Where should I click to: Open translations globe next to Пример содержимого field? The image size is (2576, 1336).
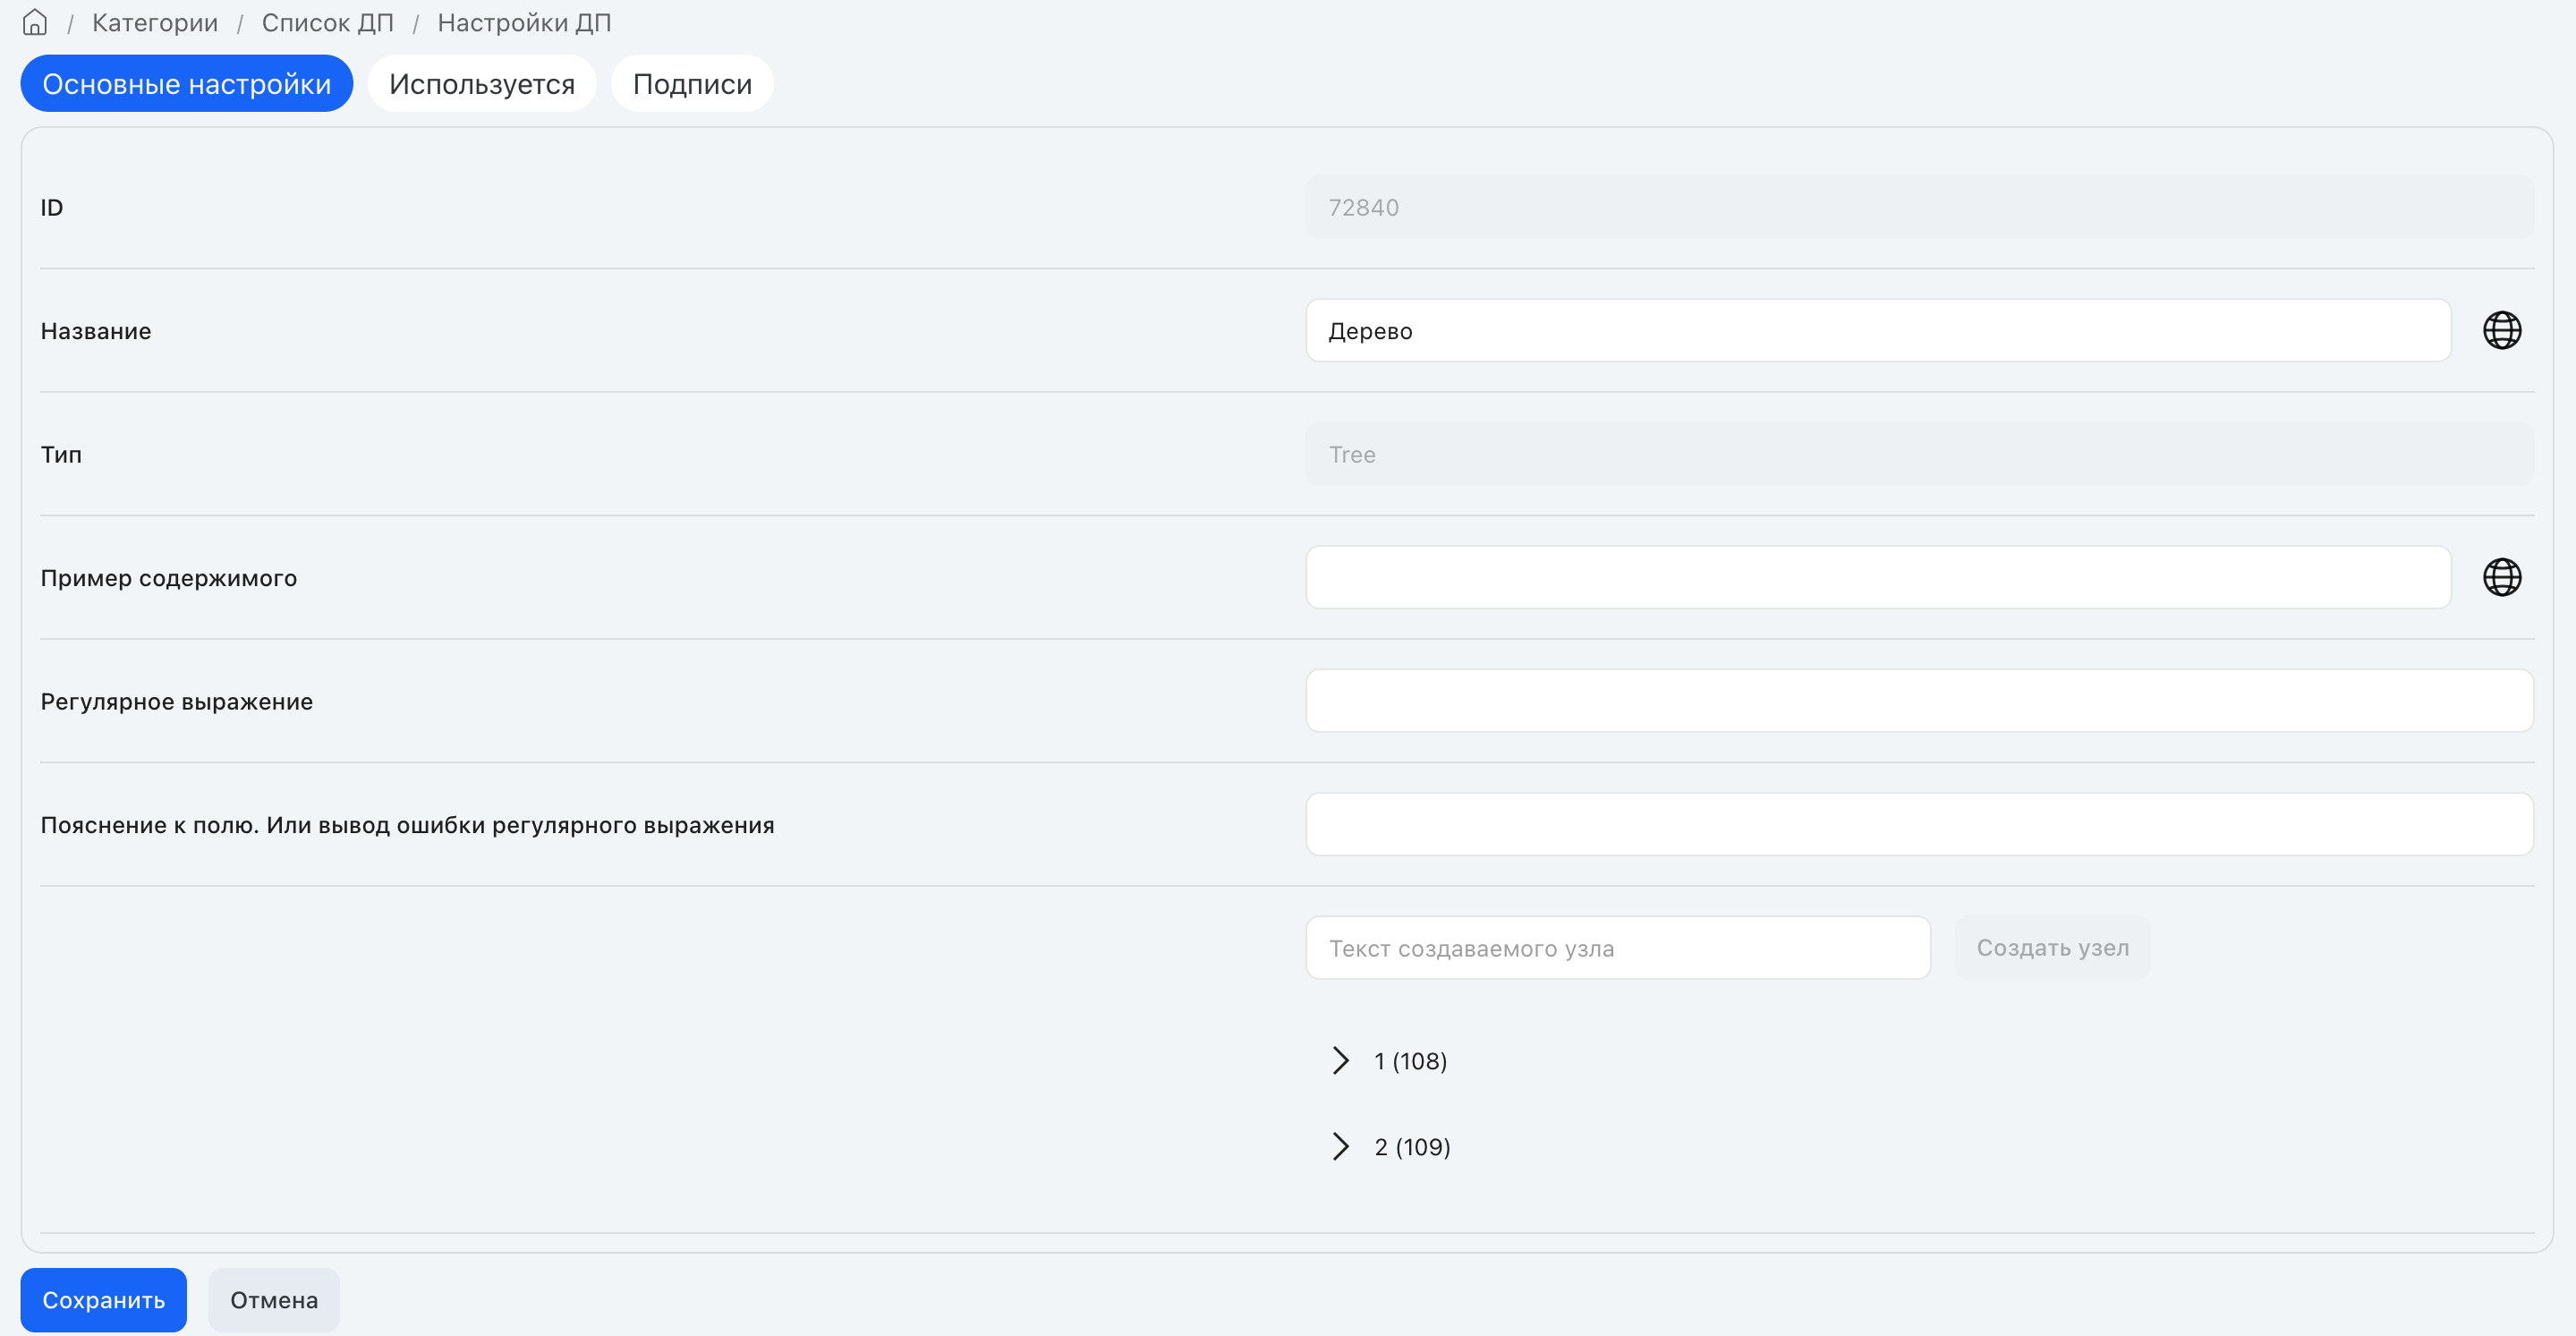[2502, 577]
